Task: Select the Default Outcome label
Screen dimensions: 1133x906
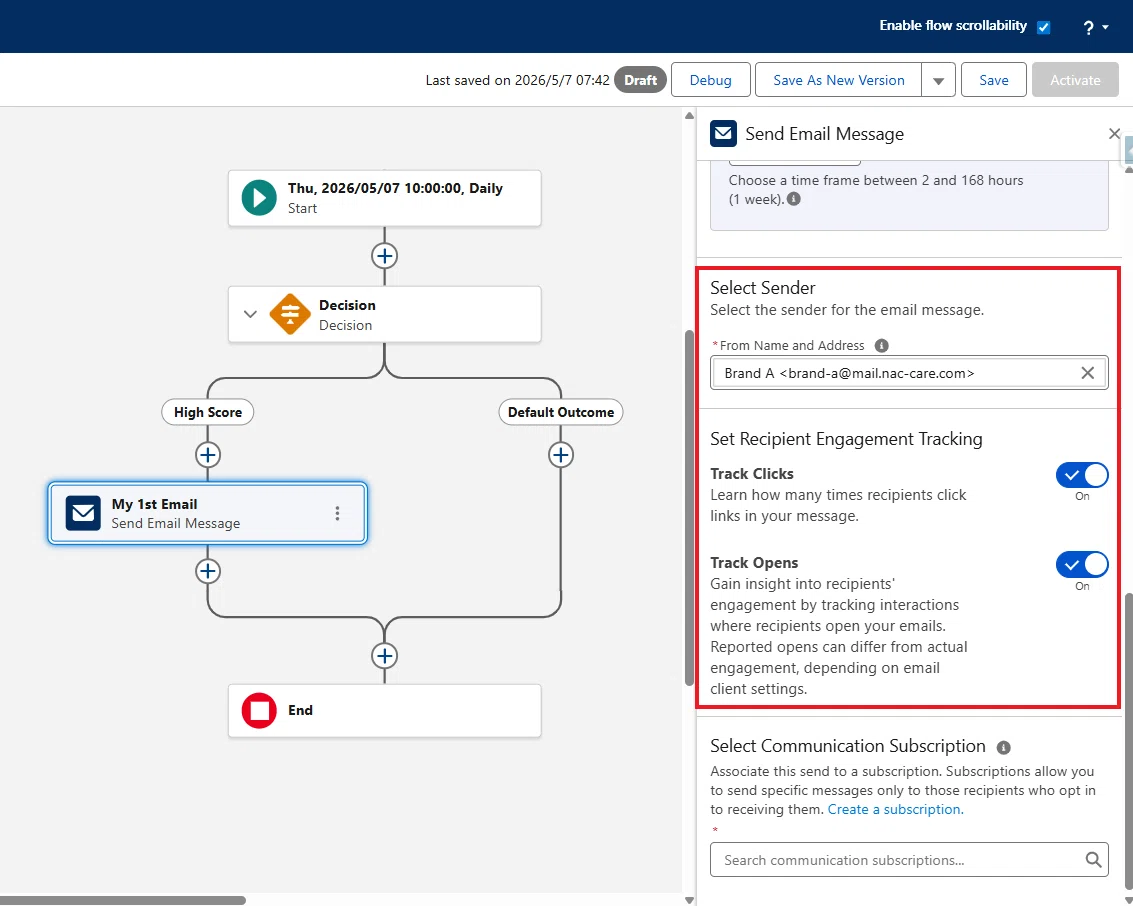Action: click(561, 412)
